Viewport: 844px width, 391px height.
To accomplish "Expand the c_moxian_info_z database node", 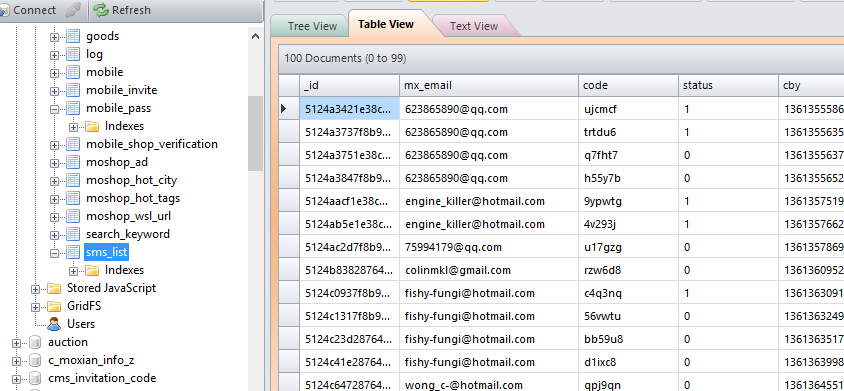I will (x=17, y=360).
